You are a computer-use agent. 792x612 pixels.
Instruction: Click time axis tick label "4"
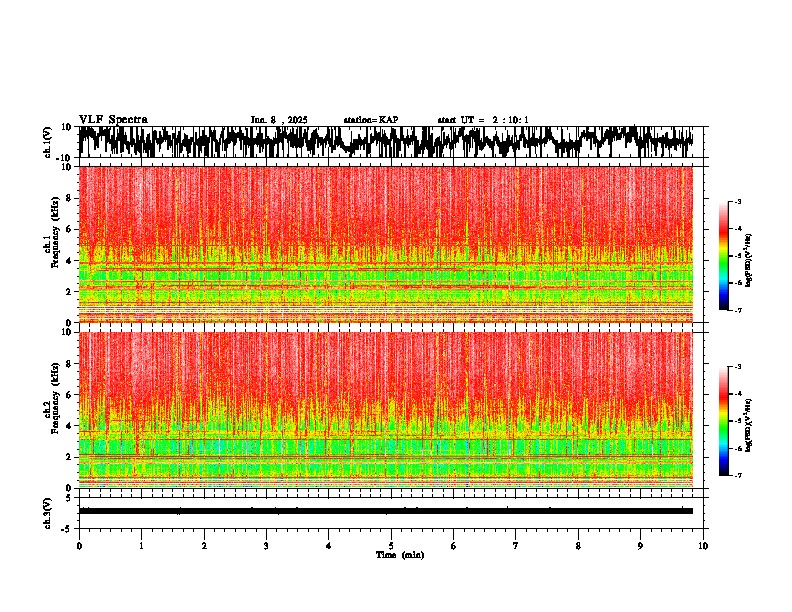pos(329,546)
